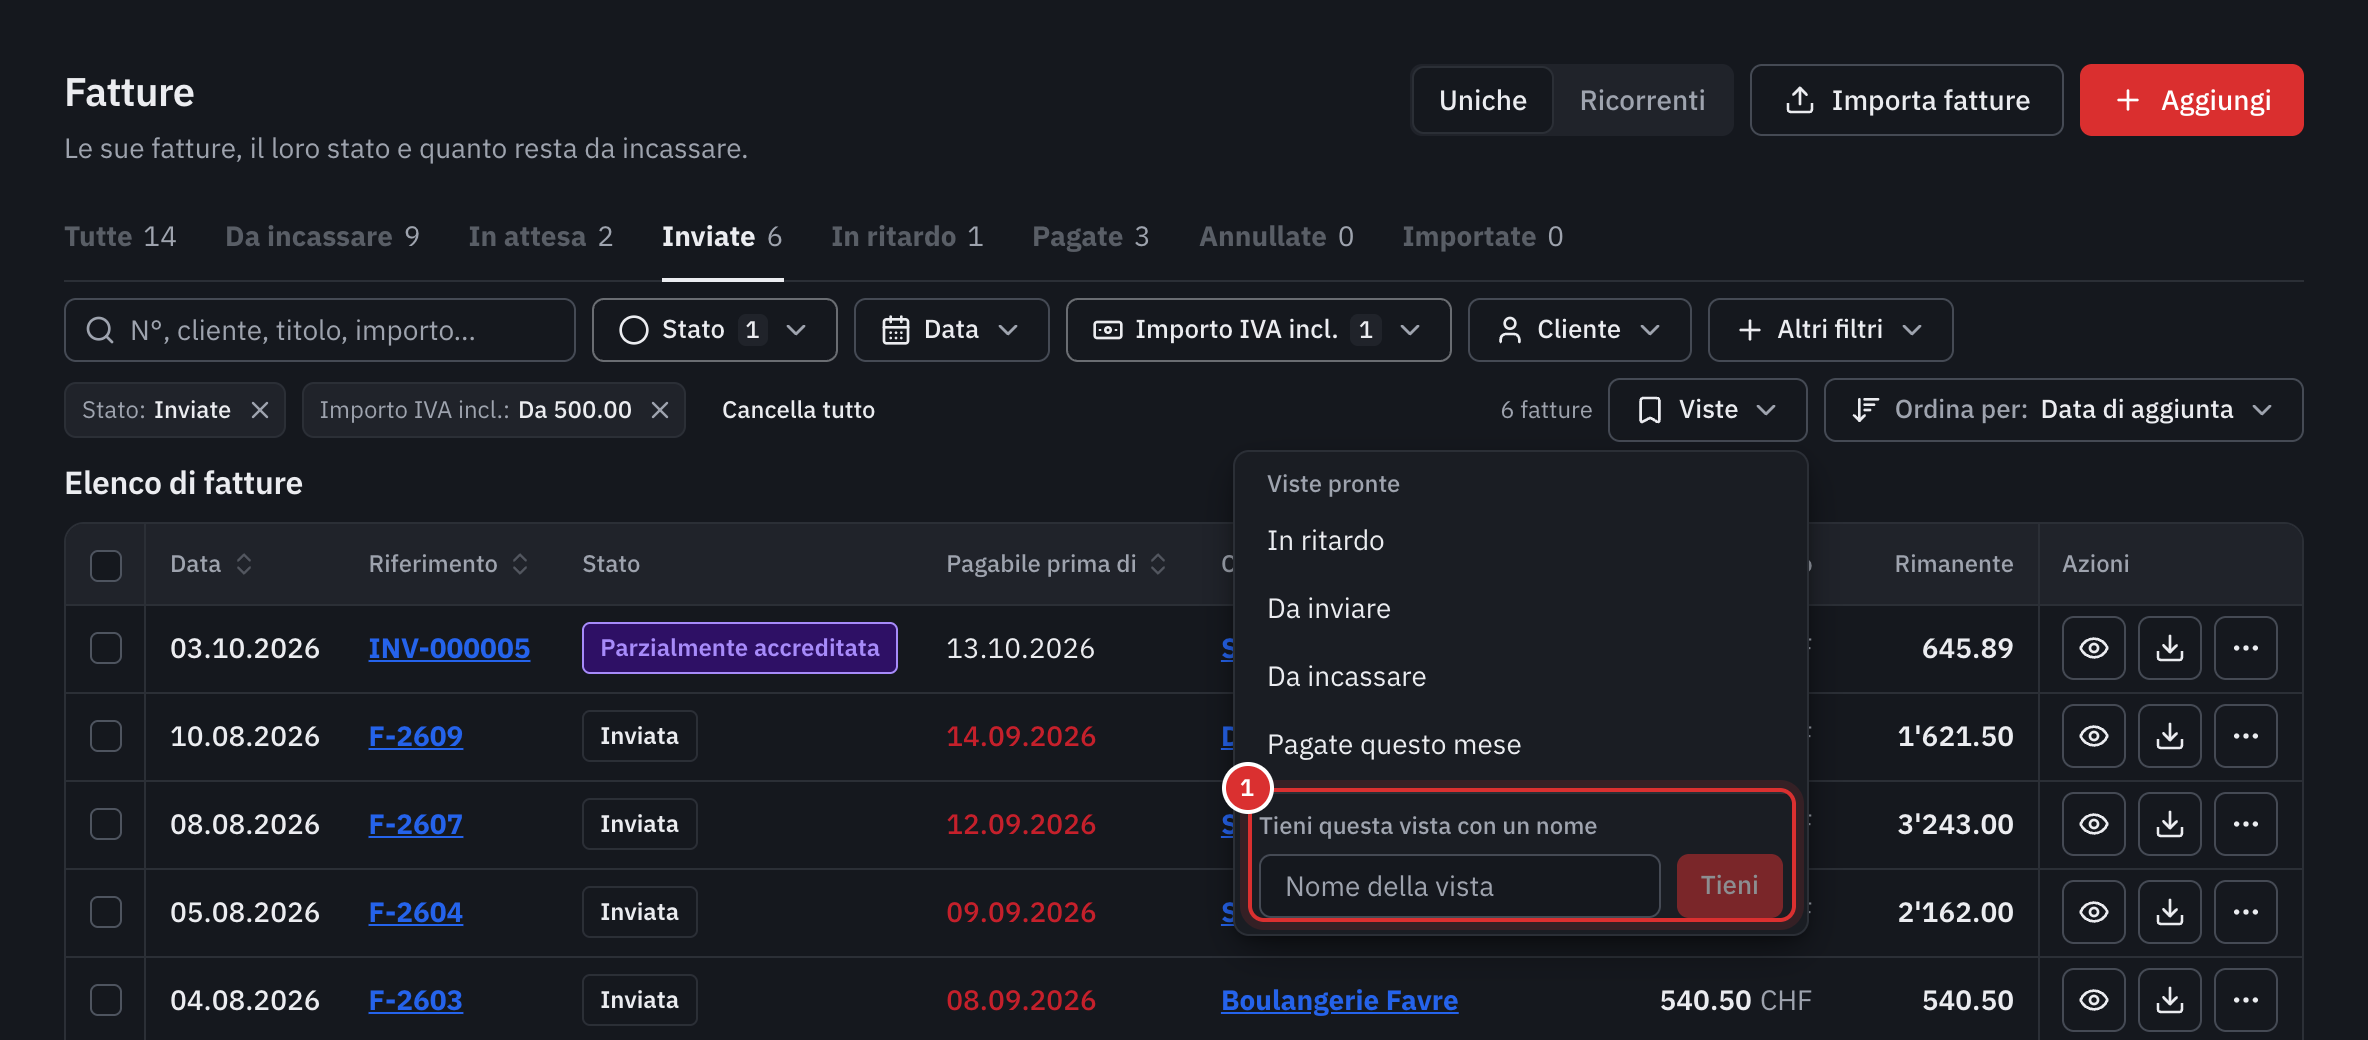Viewport: 2368px width, 1040px height.
Task: Open the Data filter dropdown
Action: pos(951,330)
